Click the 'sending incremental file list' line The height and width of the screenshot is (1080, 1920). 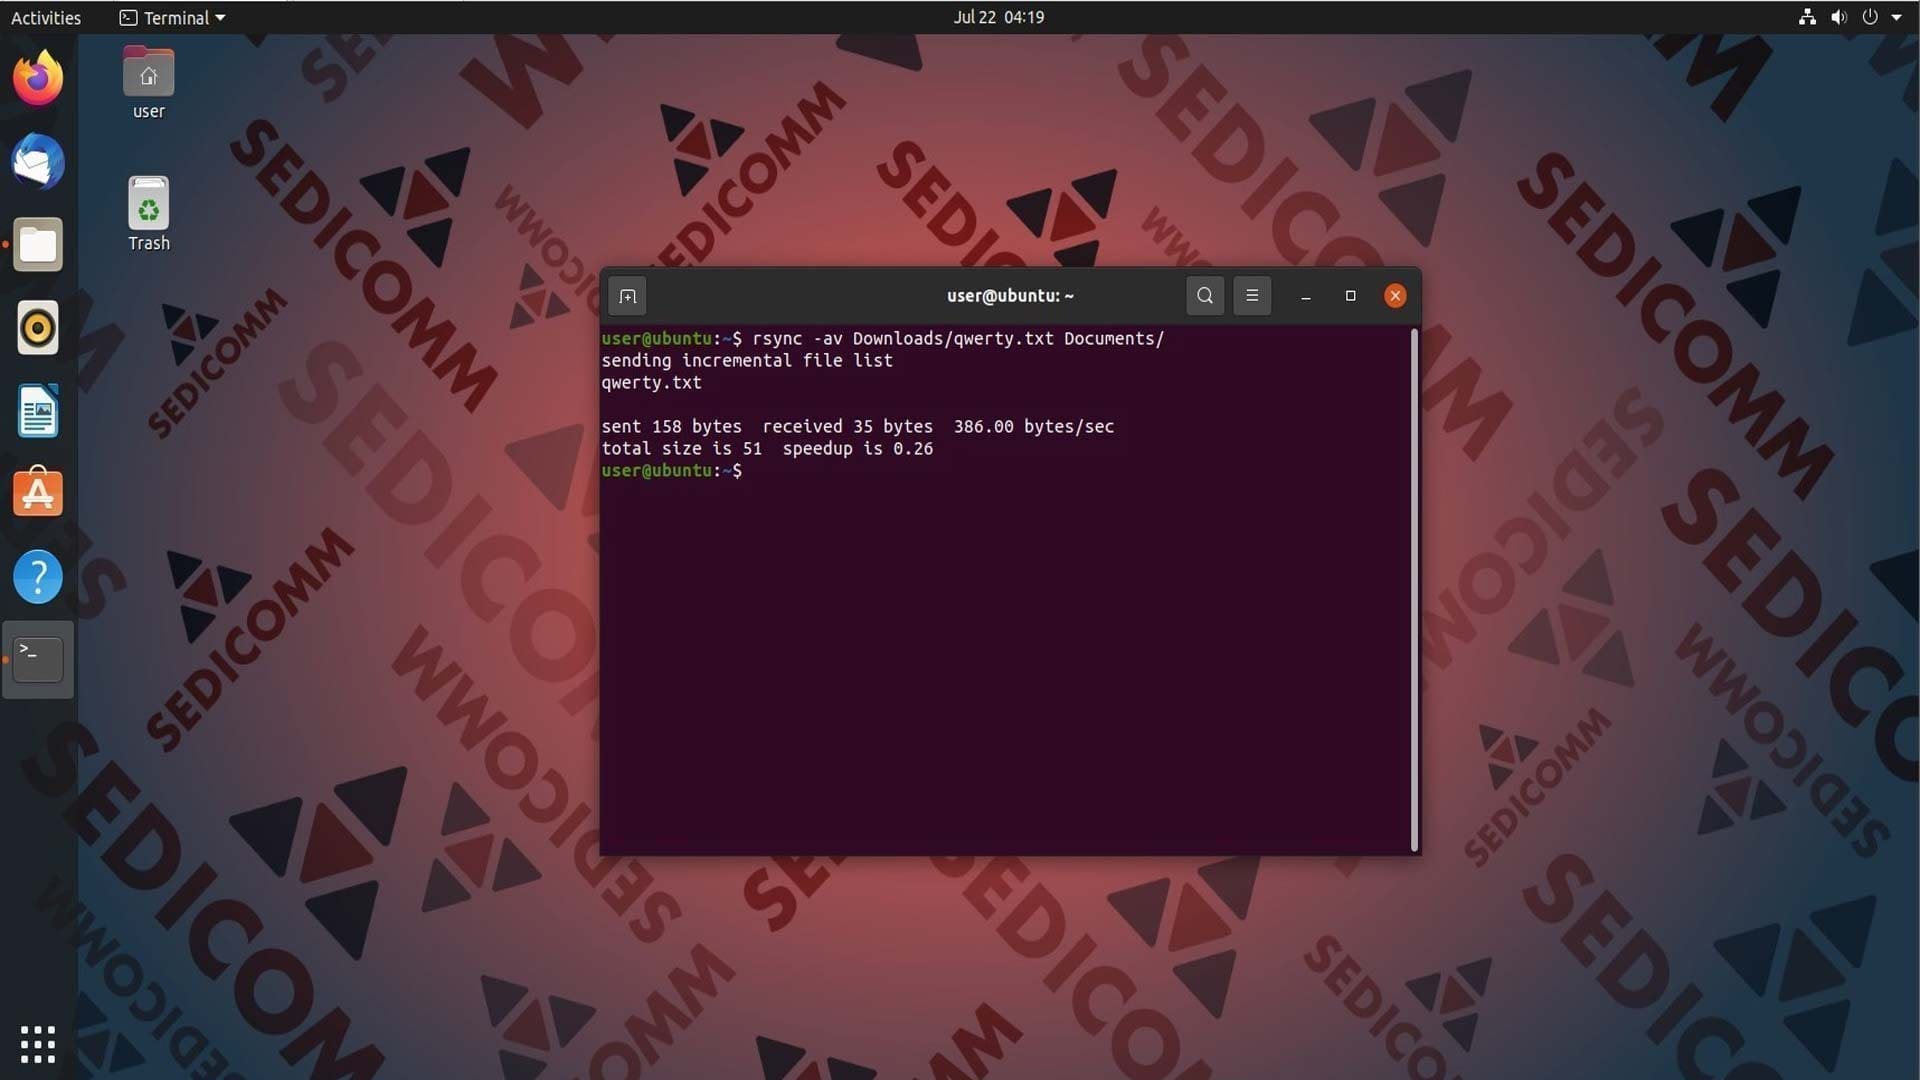(x=747, y=360)
